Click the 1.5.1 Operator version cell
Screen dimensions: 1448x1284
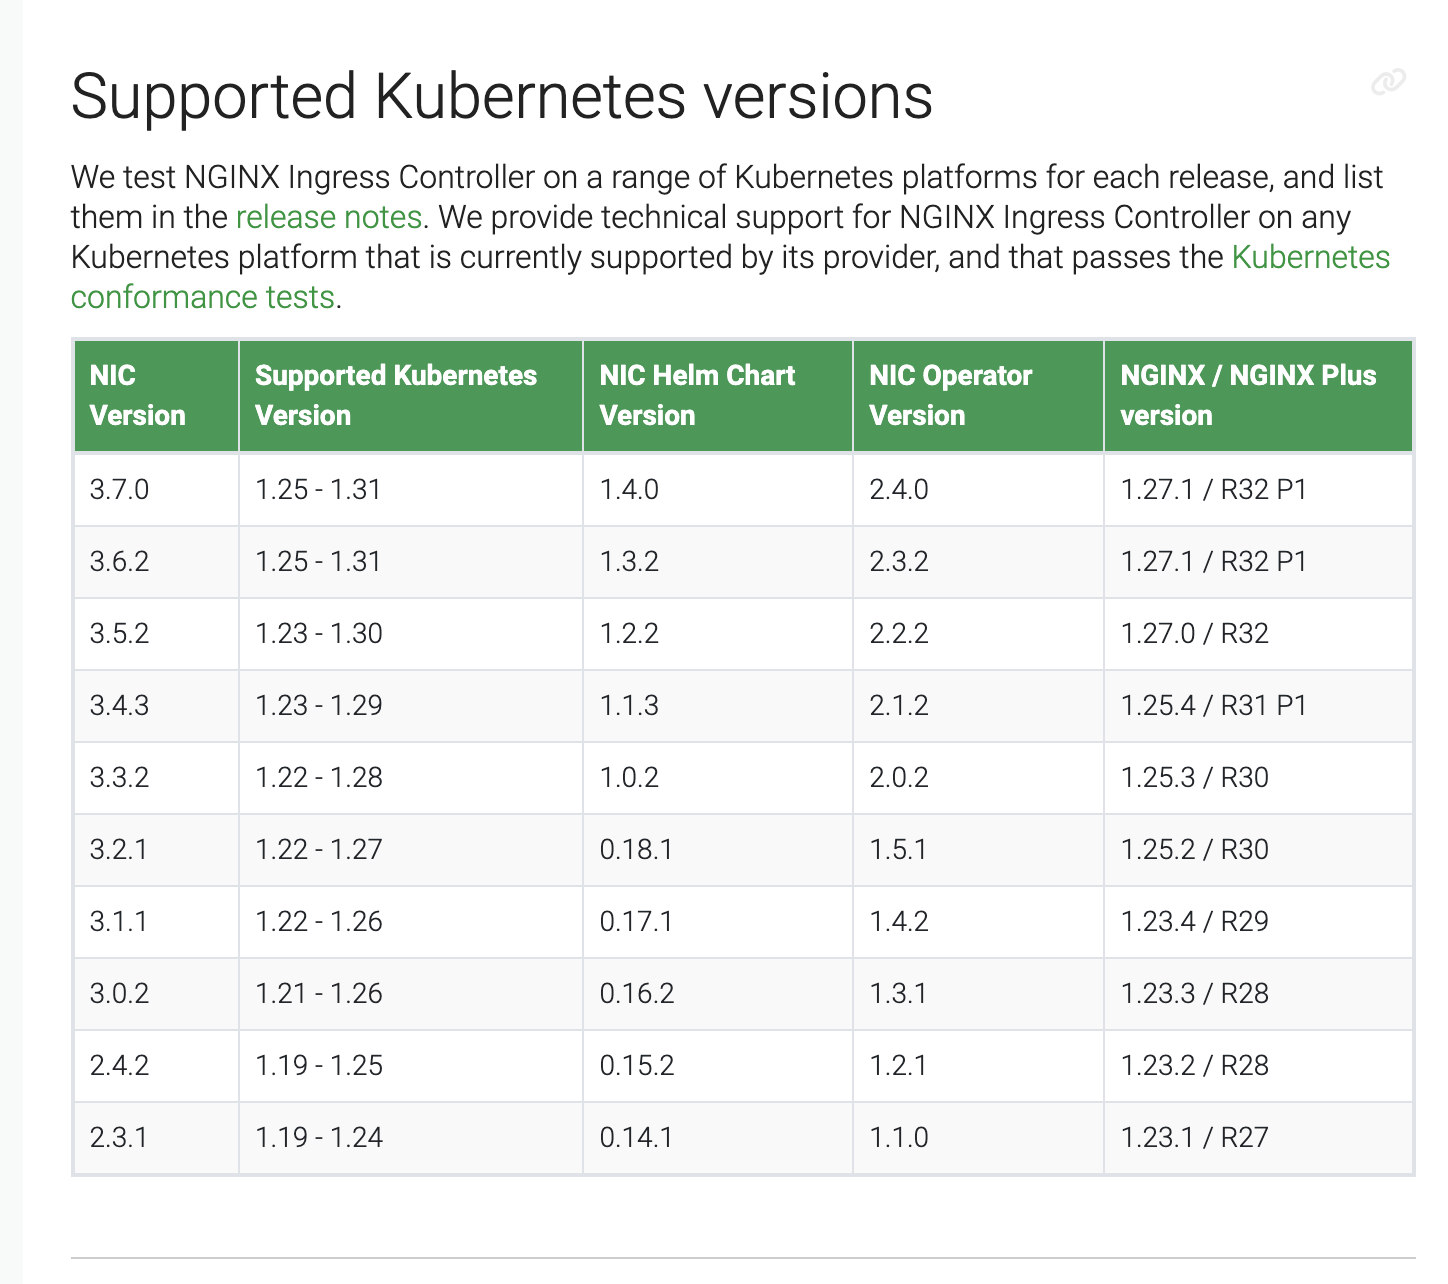coord(978,850)
